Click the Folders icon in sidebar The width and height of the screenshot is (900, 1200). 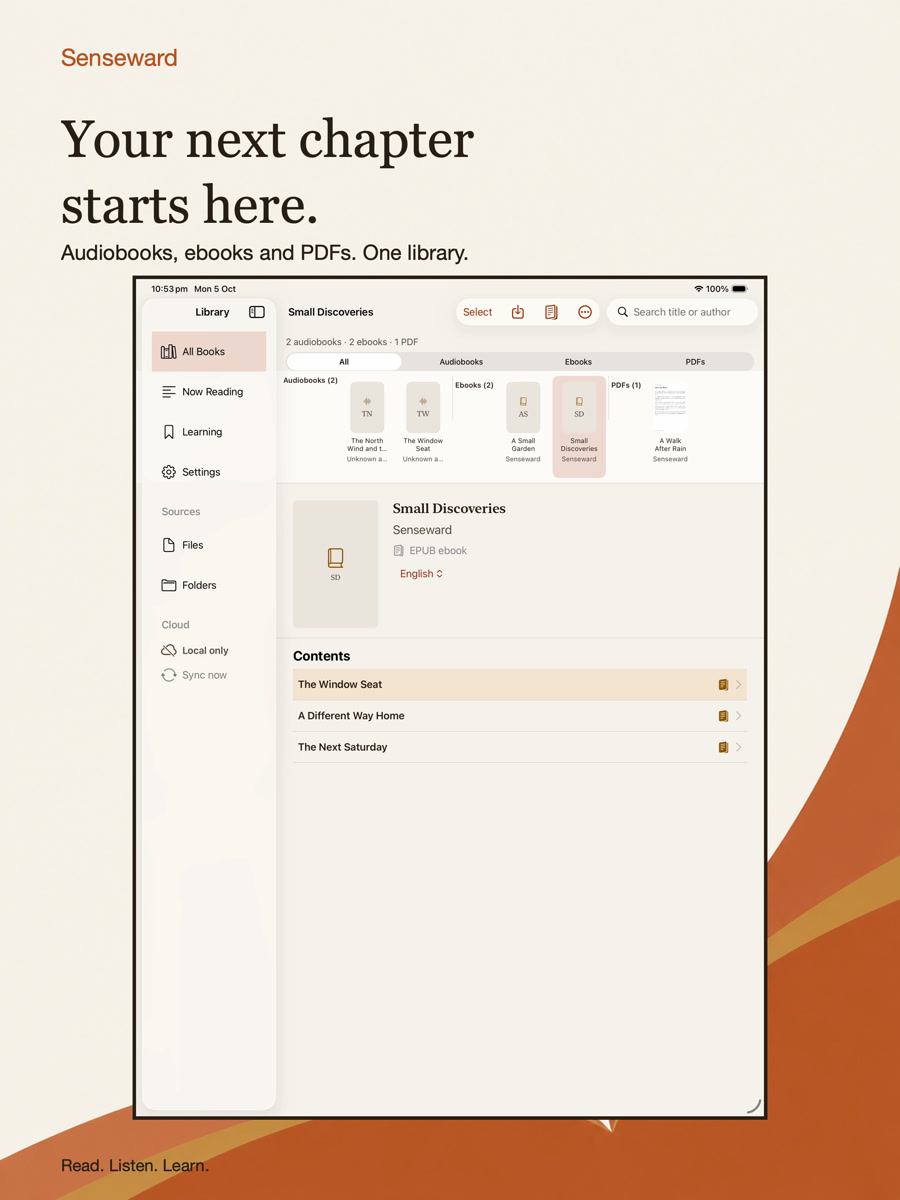[x=169, y=585]
